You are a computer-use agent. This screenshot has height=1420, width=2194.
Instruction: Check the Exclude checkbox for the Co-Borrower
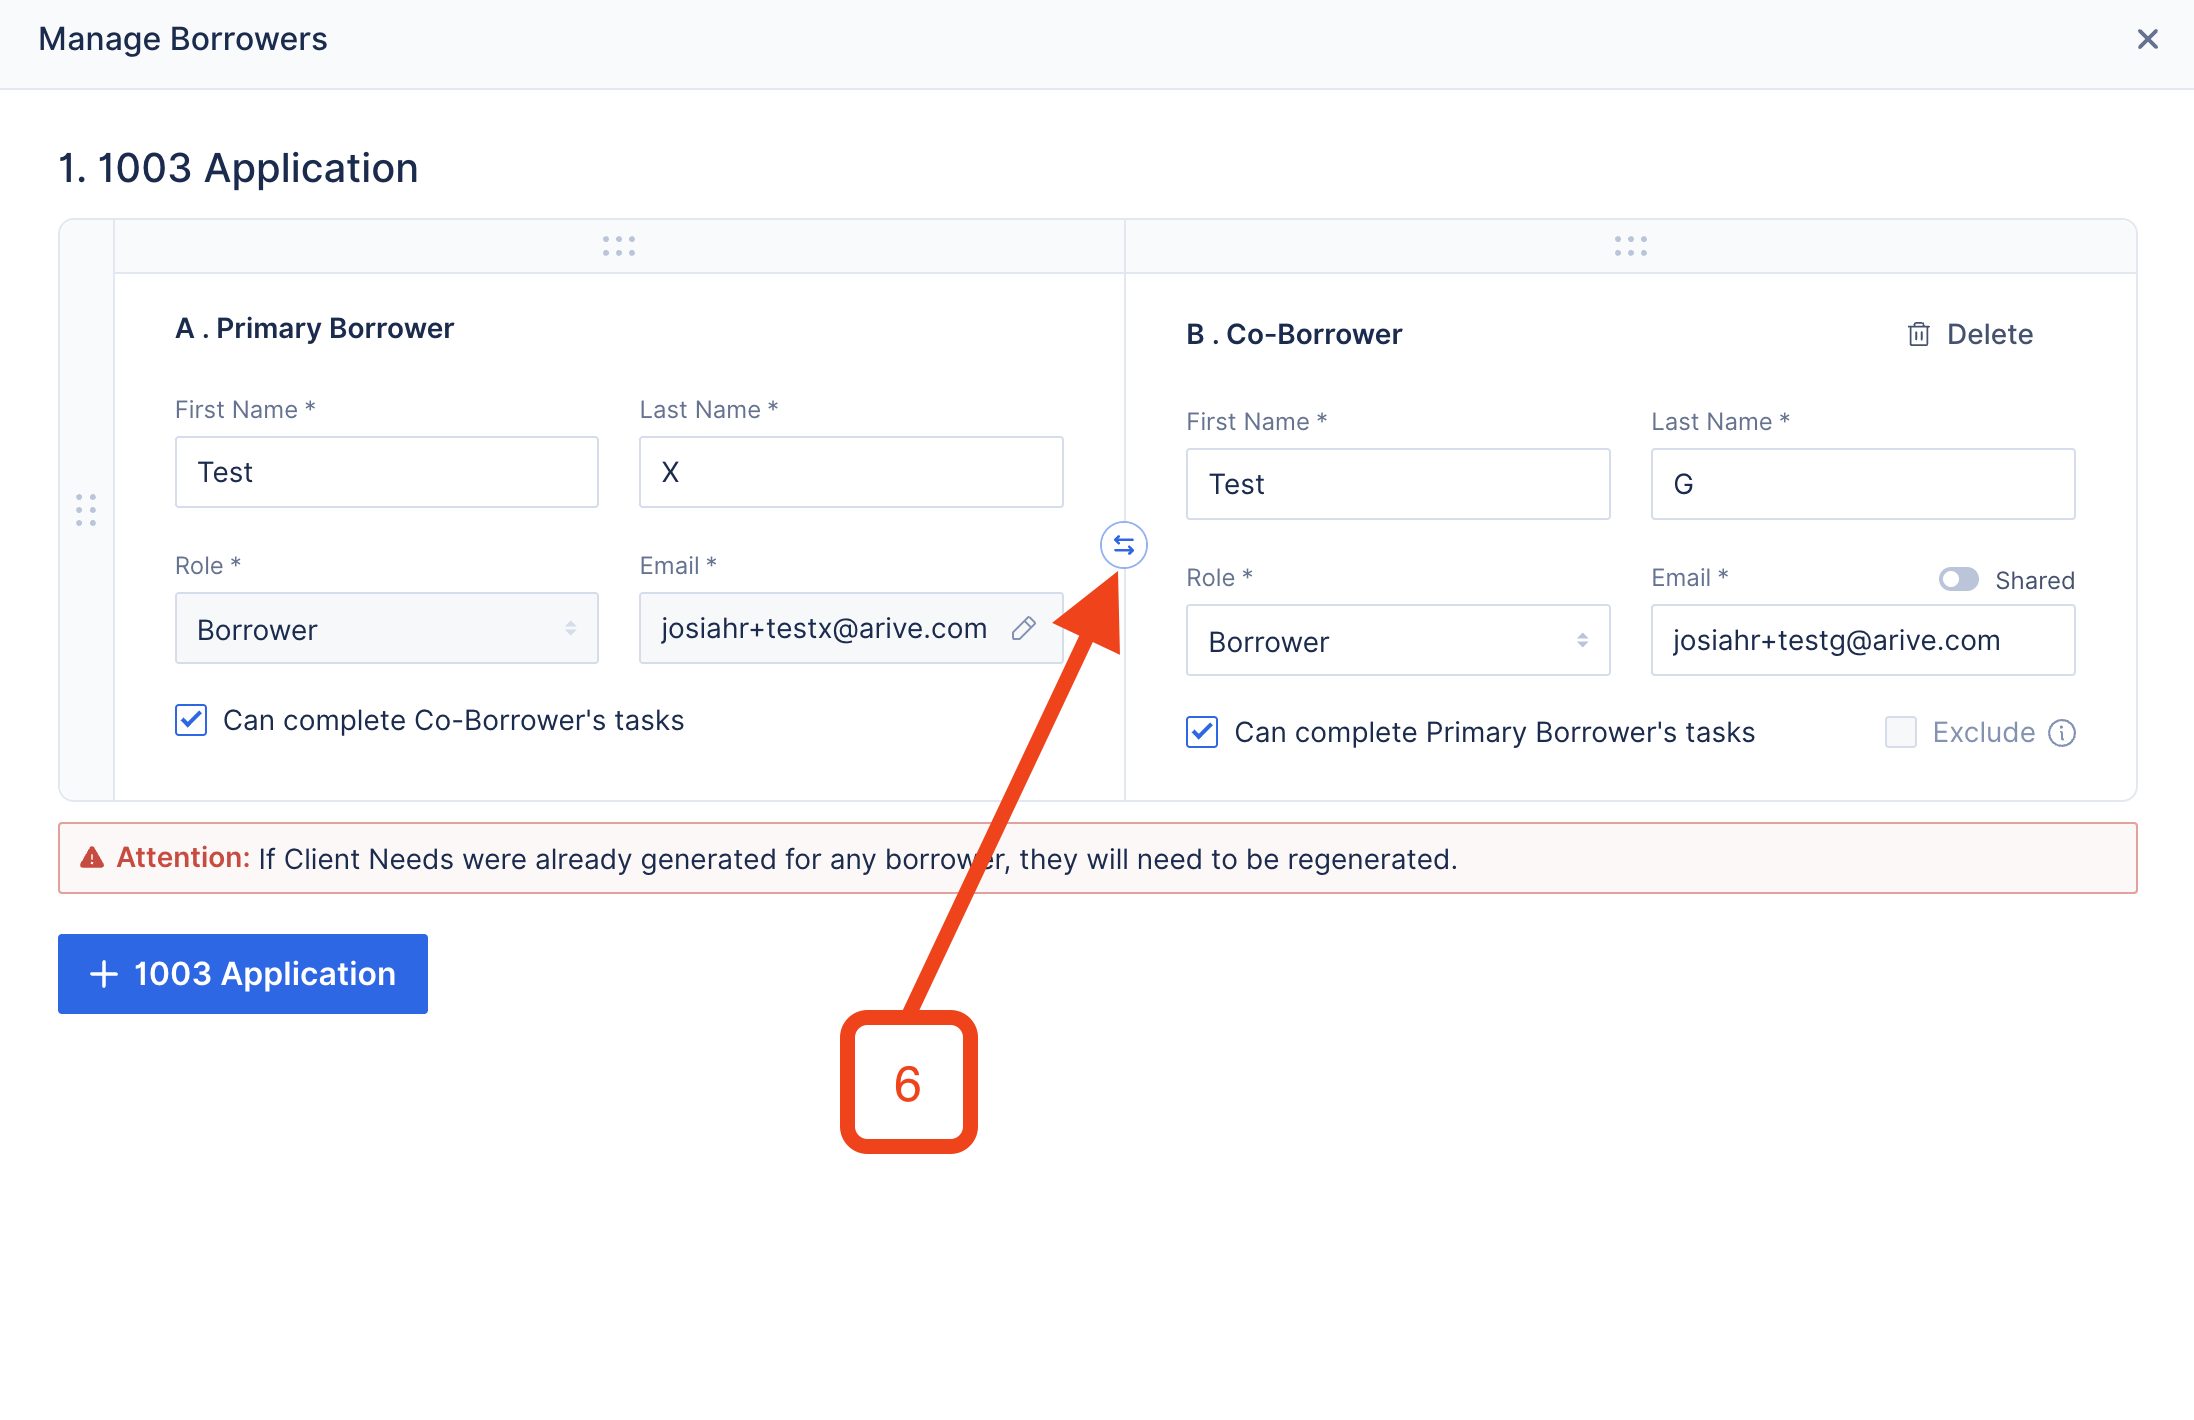[x=1900, y=732]
